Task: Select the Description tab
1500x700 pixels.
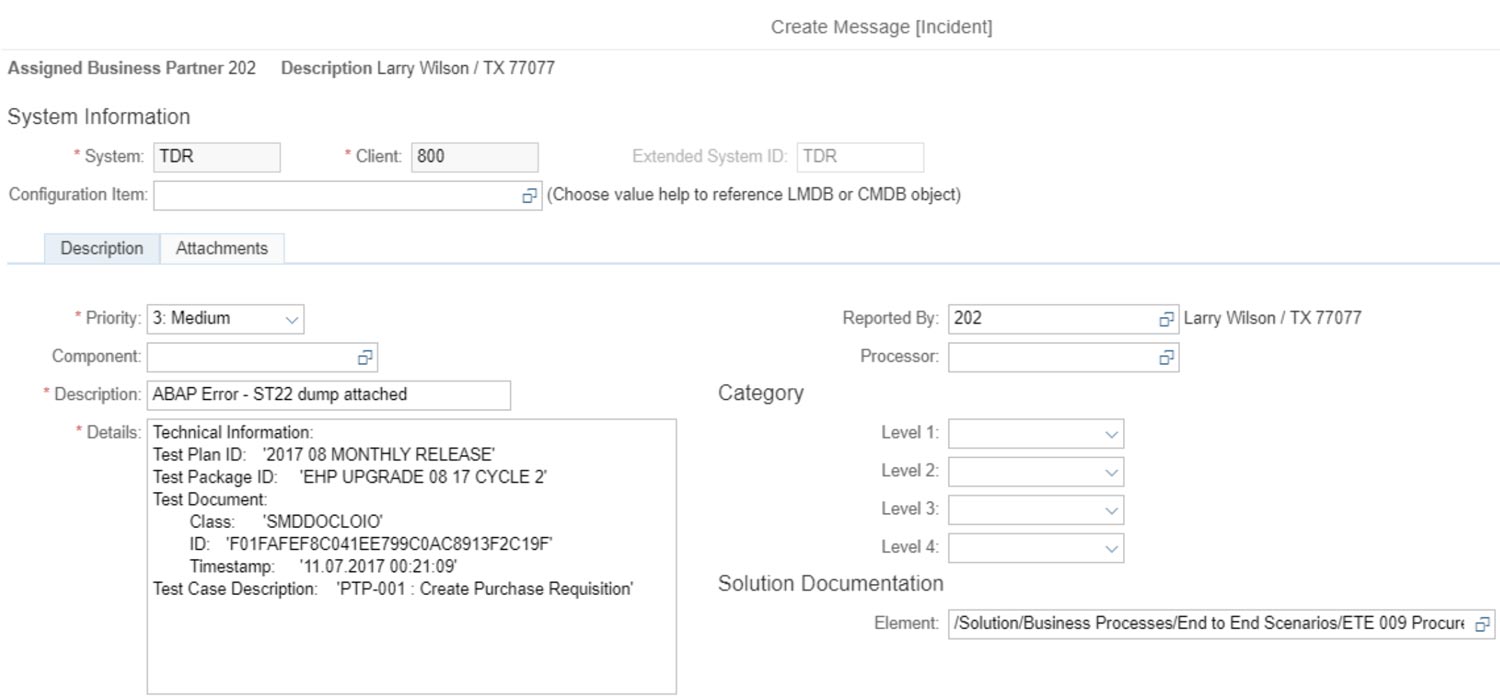Action: (102, 249)
